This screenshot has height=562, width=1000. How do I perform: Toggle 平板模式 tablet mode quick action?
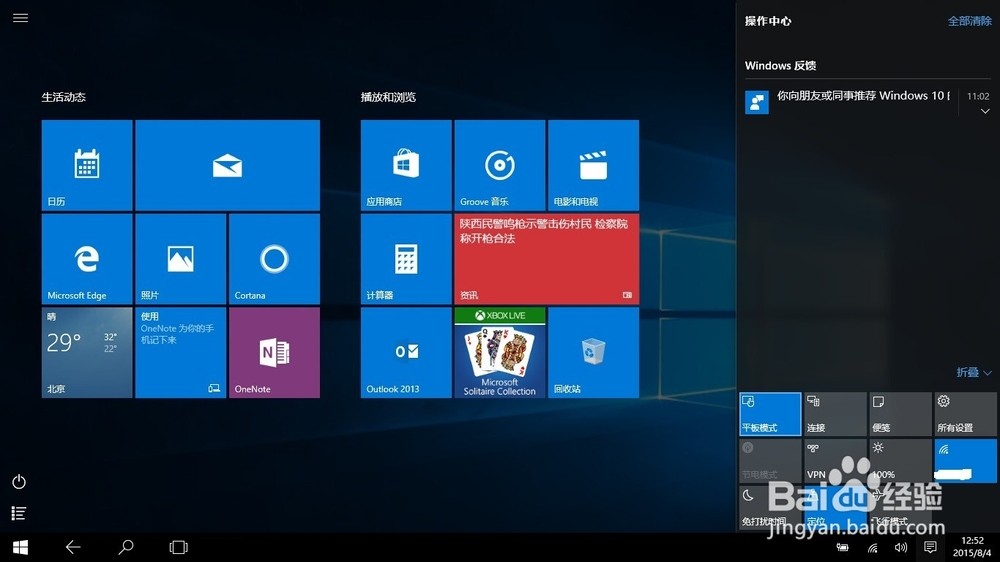(770, 414)
